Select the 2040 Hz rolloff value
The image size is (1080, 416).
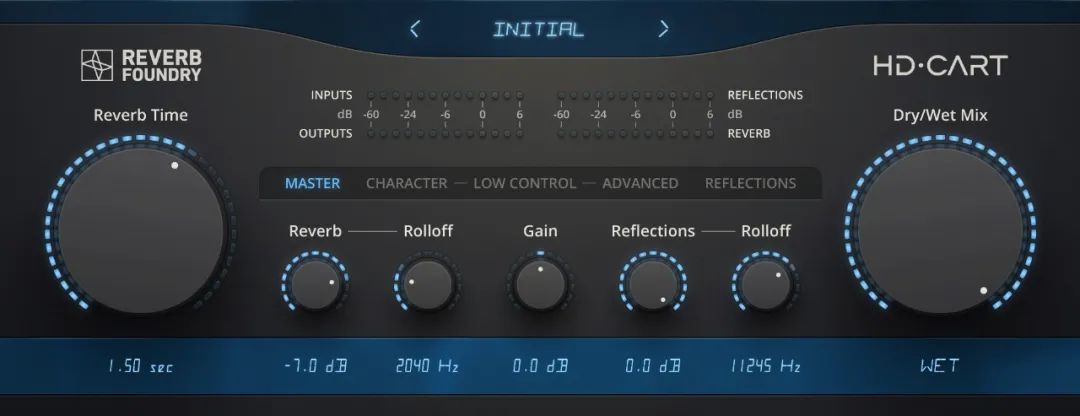click(428, 366)
